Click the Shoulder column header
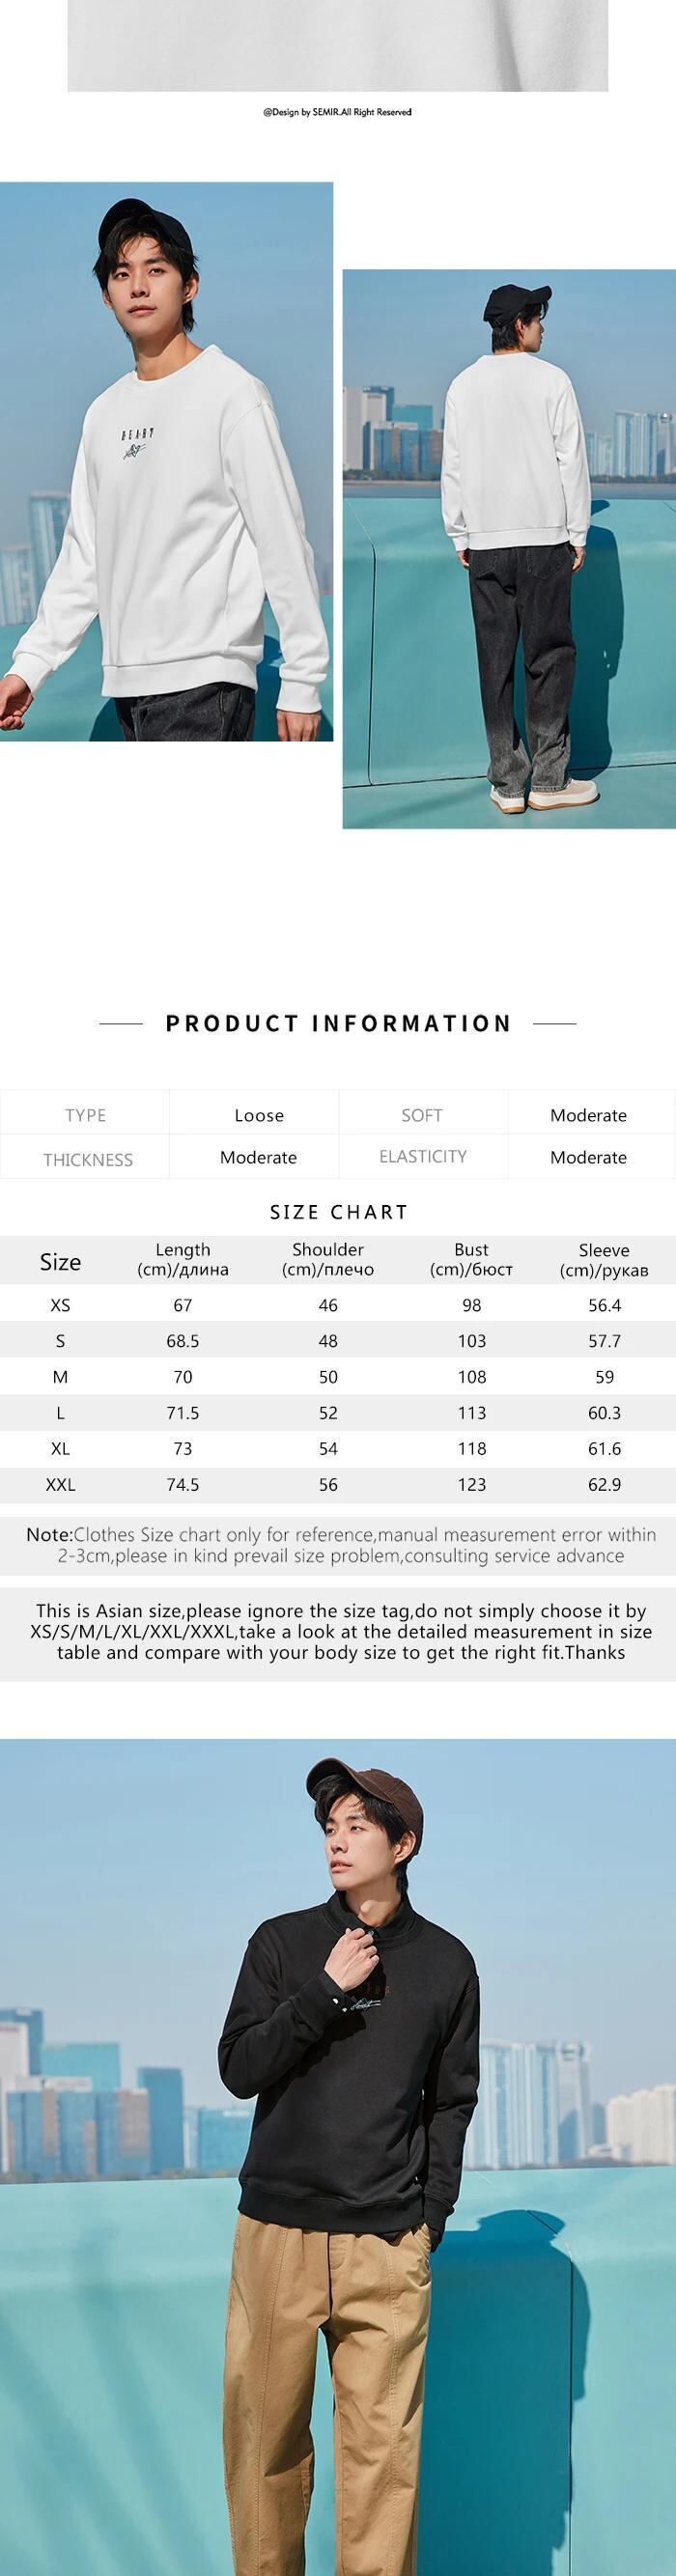Screen dimensions: 676x2576 click(328, 1260)
